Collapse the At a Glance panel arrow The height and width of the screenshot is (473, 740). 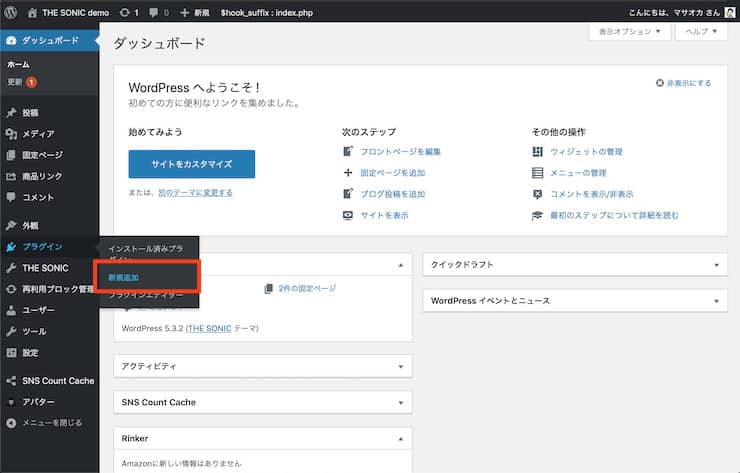pos(401,265)
